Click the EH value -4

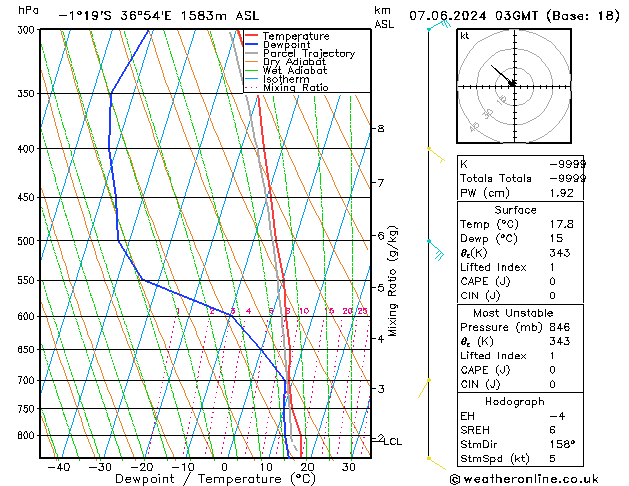[557, 416]
